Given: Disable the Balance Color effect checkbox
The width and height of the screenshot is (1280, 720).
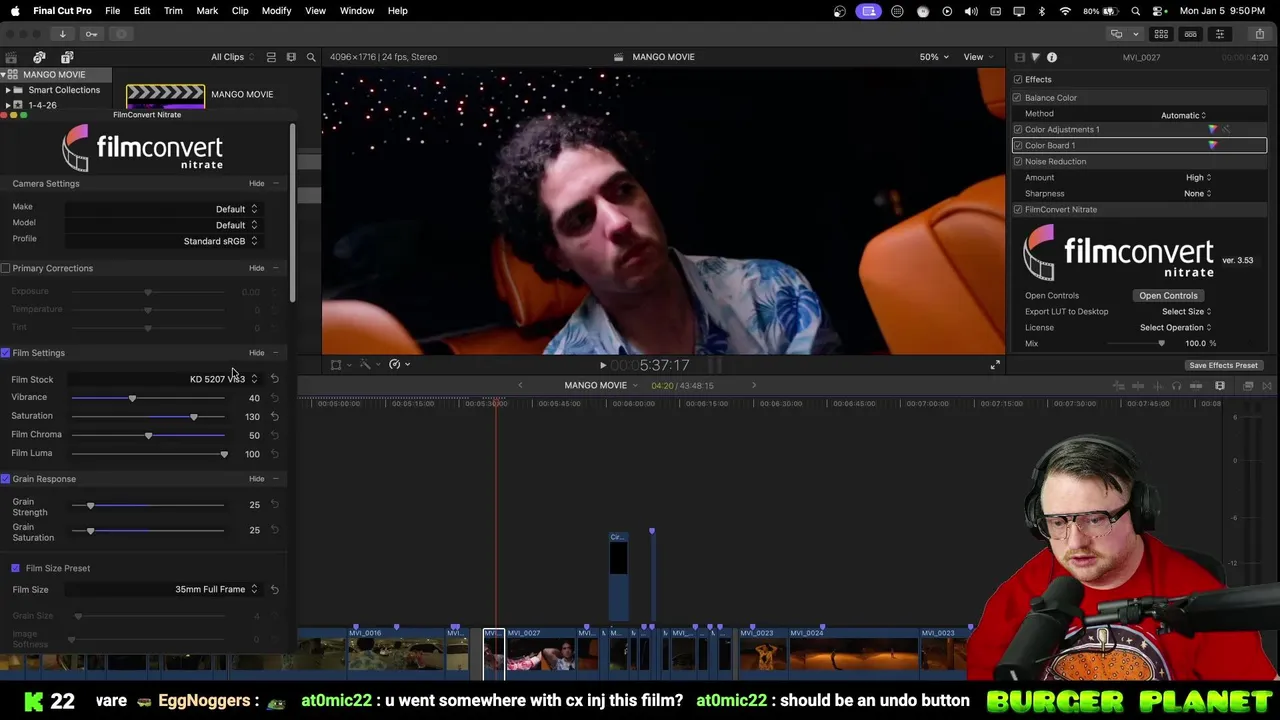Looking at the screenshot, I should 1017,97.
